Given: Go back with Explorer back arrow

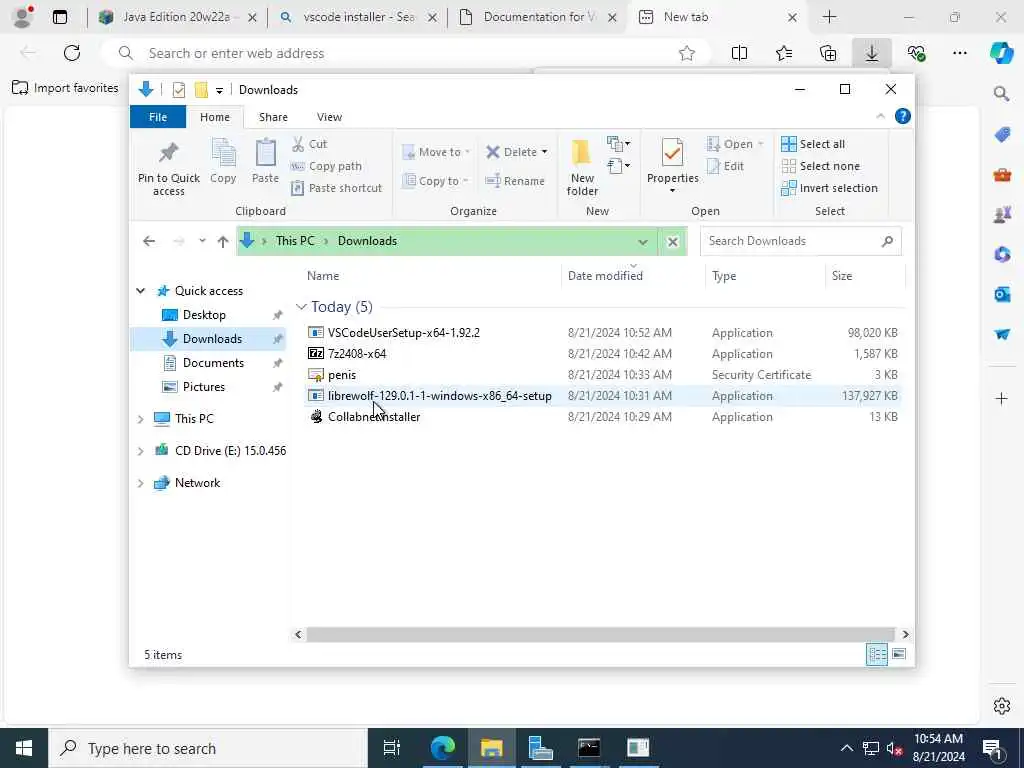Looking at the screenshot, I should [149, 241].
